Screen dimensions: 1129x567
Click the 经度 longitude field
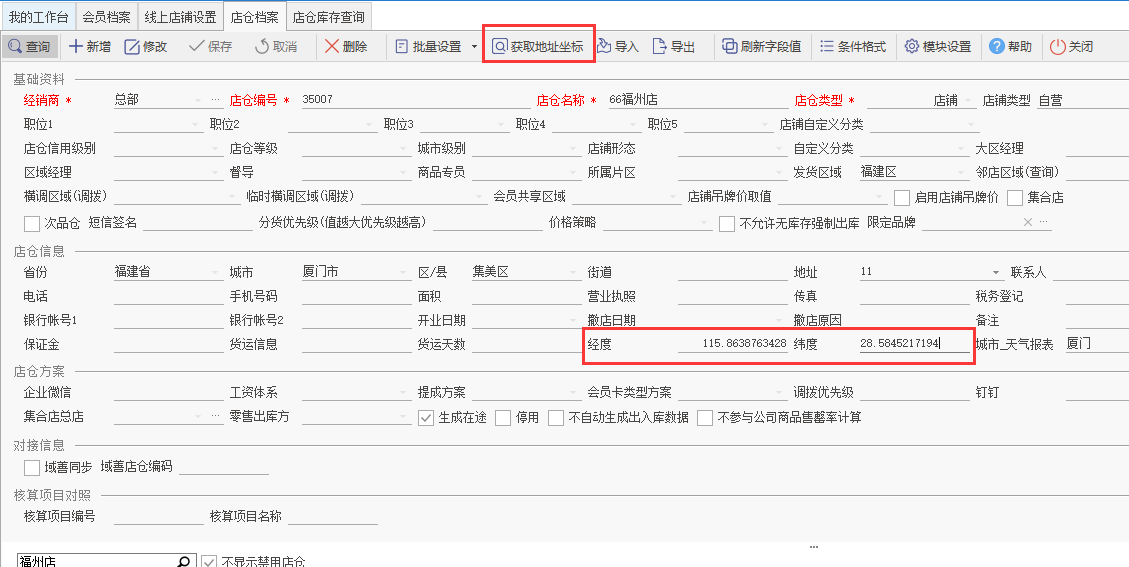click(733, 344)
